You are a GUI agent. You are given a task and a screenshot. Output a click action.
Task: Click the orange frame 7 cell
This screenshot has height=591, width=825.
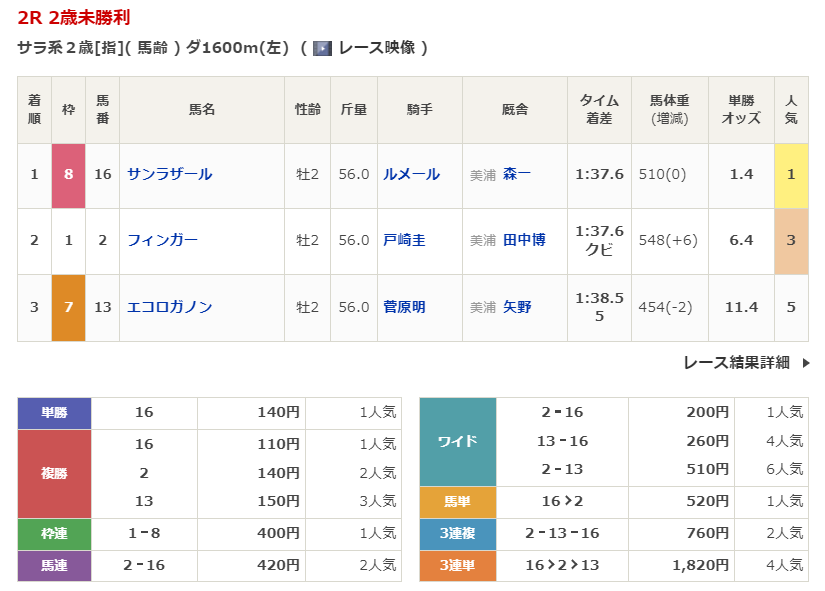click(x=68, y=307)
